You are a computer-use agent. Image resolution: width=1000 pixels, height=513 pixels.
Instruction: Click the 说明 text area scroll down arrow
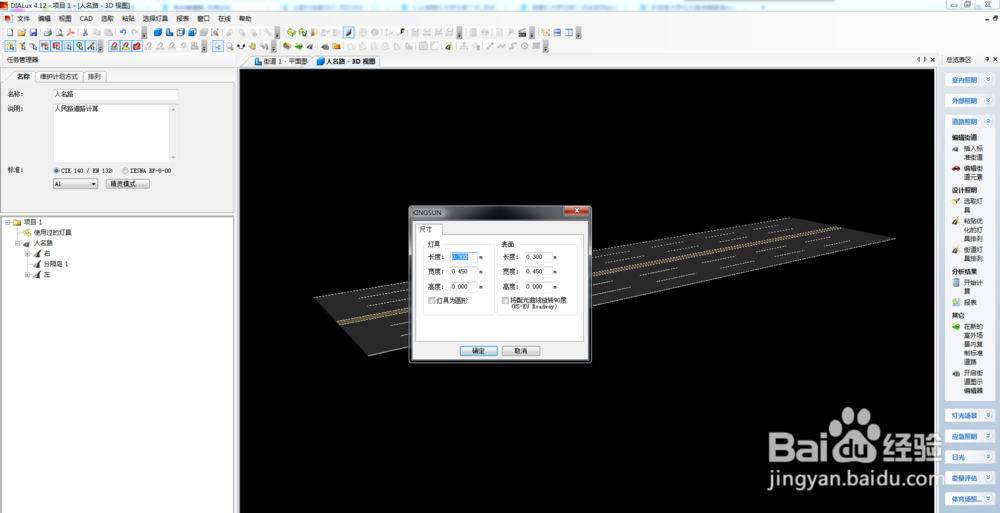(x=173, y=158)
